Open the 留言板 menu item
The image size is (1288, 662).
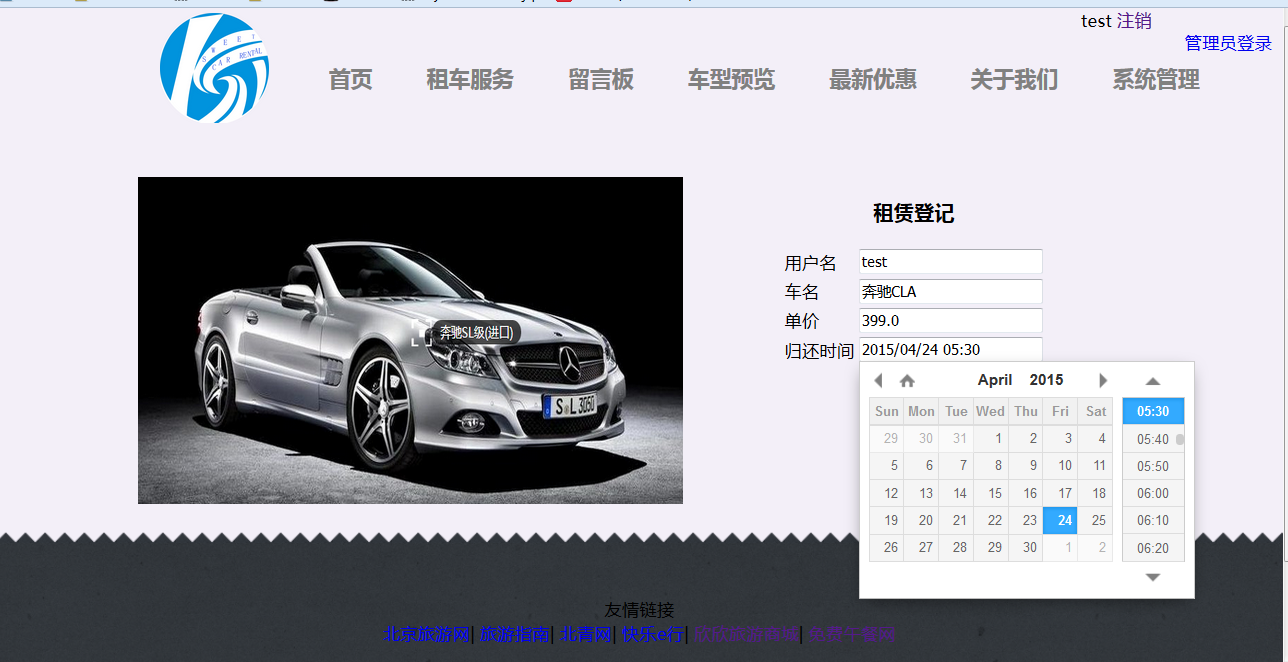(x=601, y=80)
